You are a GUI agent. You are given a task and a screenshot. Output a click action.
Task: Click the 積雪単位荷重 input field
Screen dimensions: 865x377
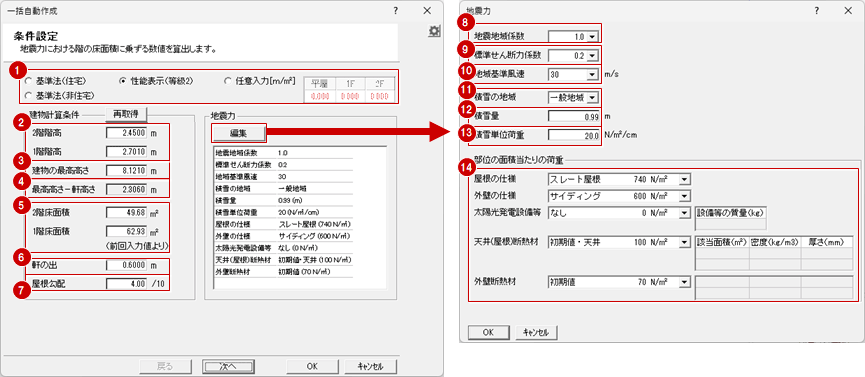574,136
